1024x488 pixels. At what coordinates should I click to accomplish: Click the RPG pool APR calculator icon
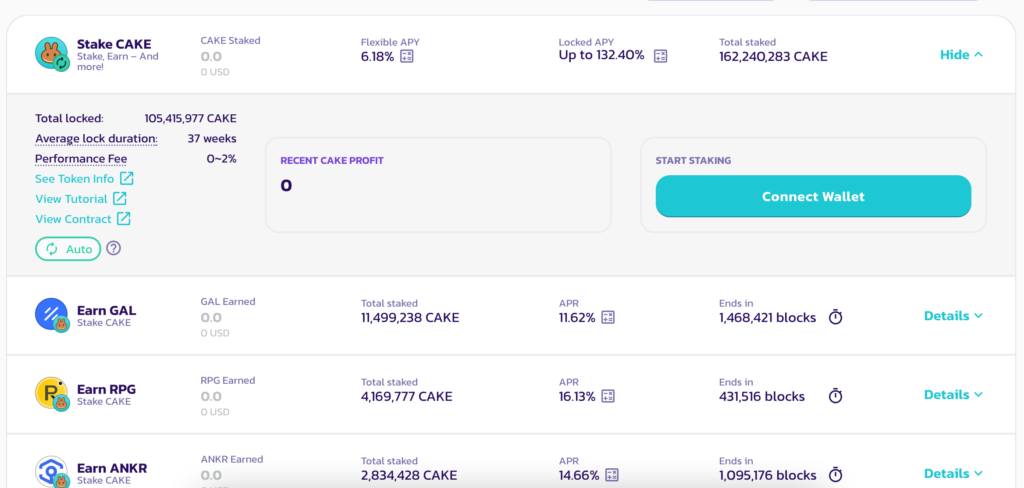(x=608, y=396)
